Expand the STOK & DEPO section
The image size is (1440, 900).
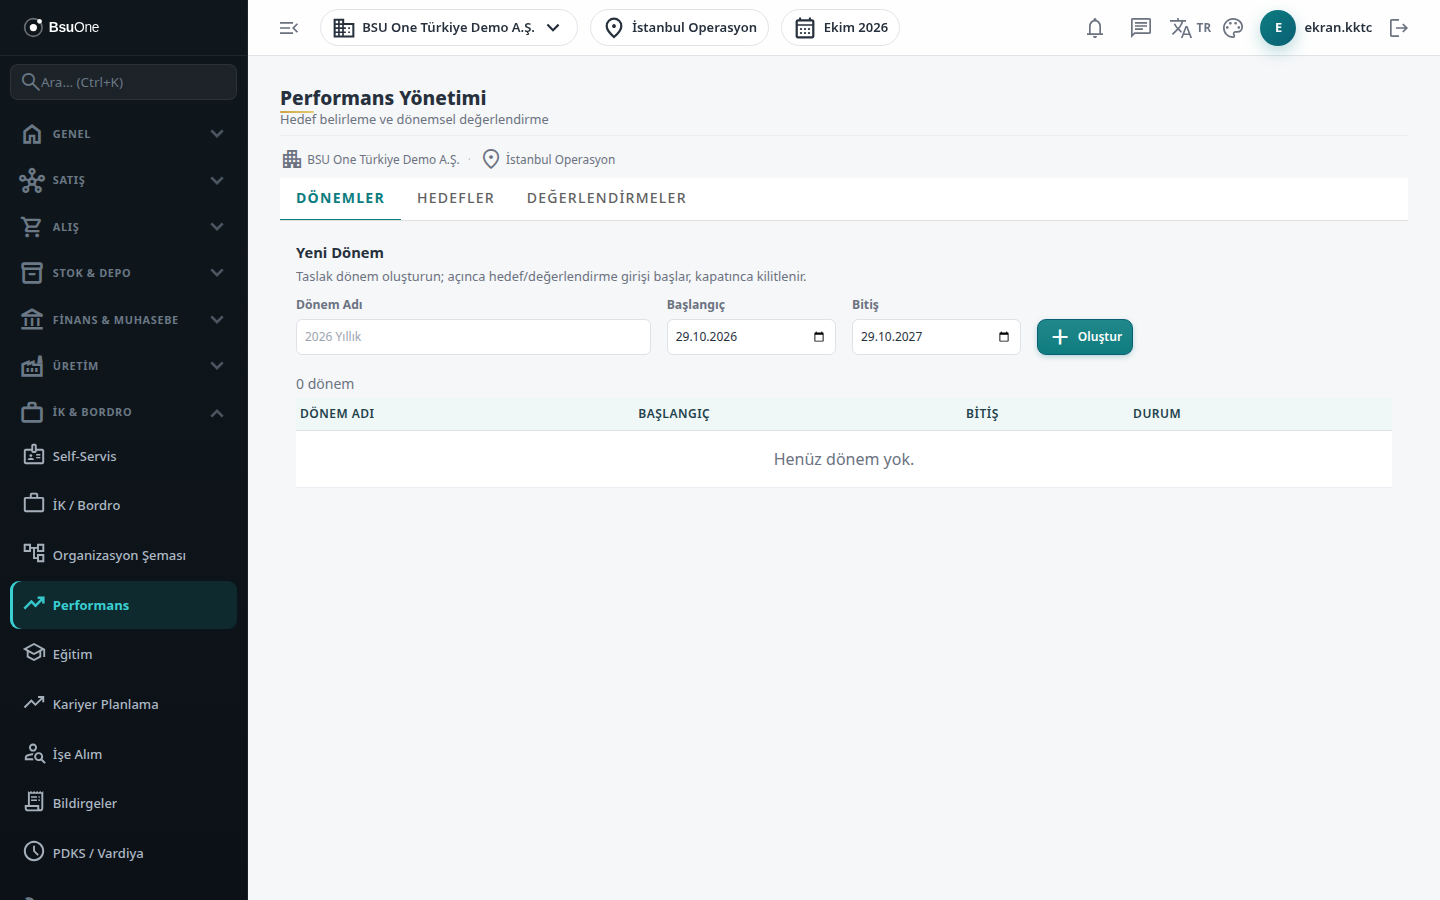124,273
